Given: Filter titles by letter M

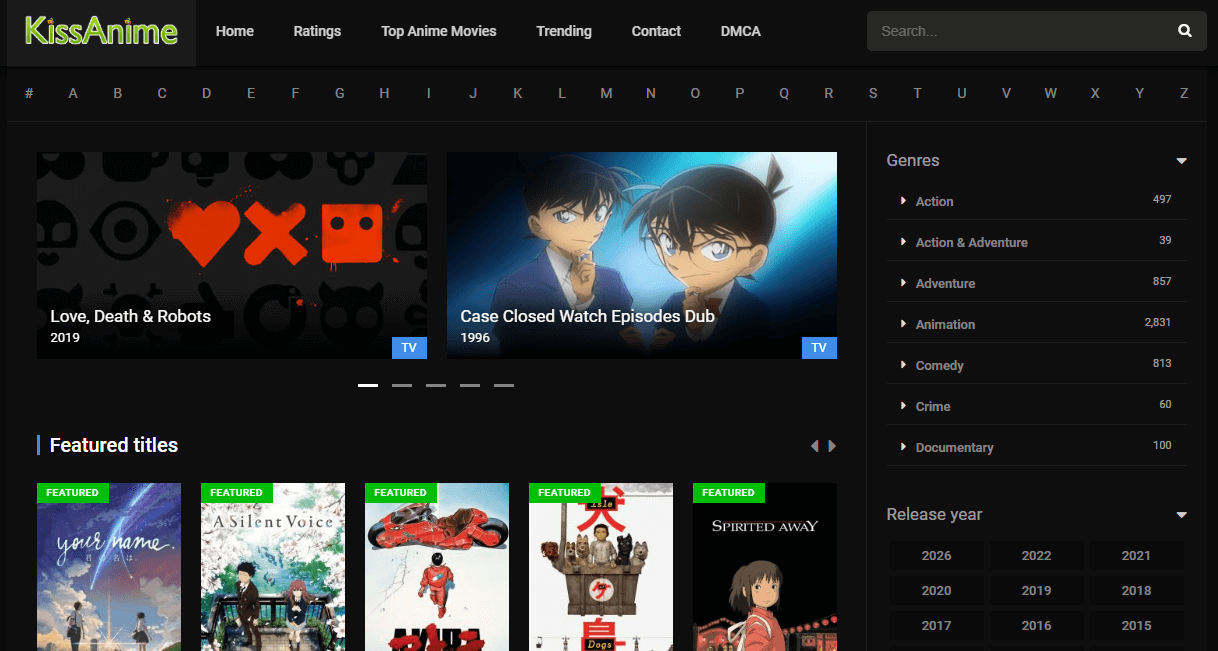Looking at the screenshot, I should (x=606, y=93).
